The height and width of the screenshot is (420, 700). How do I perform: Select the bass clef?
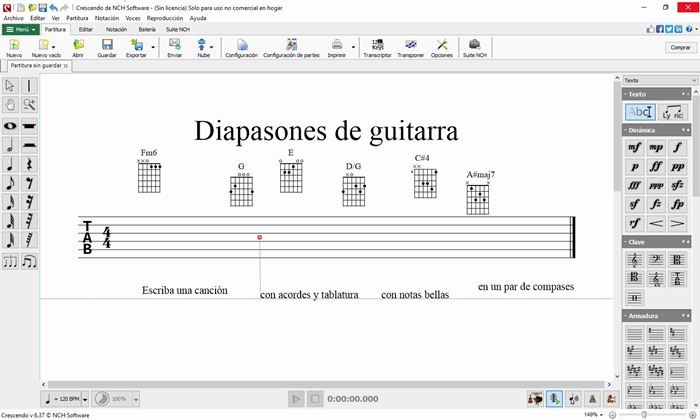click(656, 259)
